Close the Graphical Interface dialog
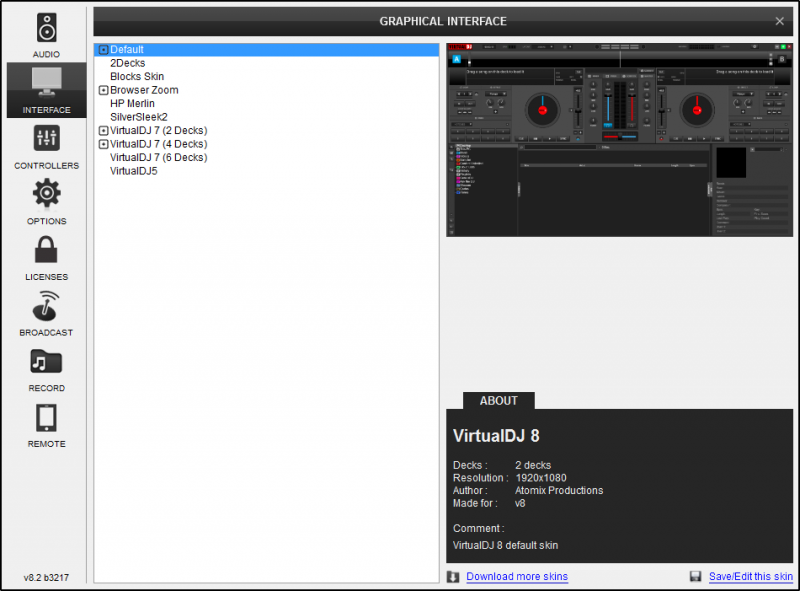The height and width of the screenshot is (591, 800). [x=779, y=21]
